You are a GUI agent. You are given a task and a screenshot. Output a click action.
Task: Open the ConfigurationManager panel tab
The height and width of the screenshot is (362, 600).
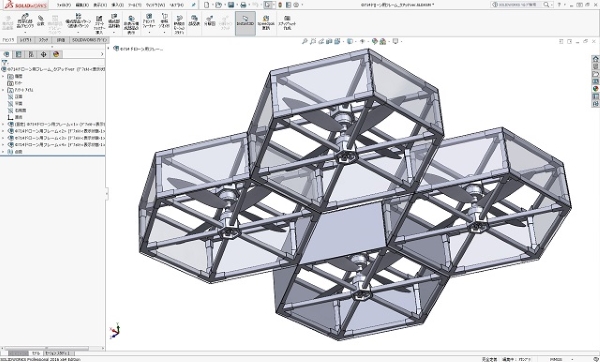(31, 54)
